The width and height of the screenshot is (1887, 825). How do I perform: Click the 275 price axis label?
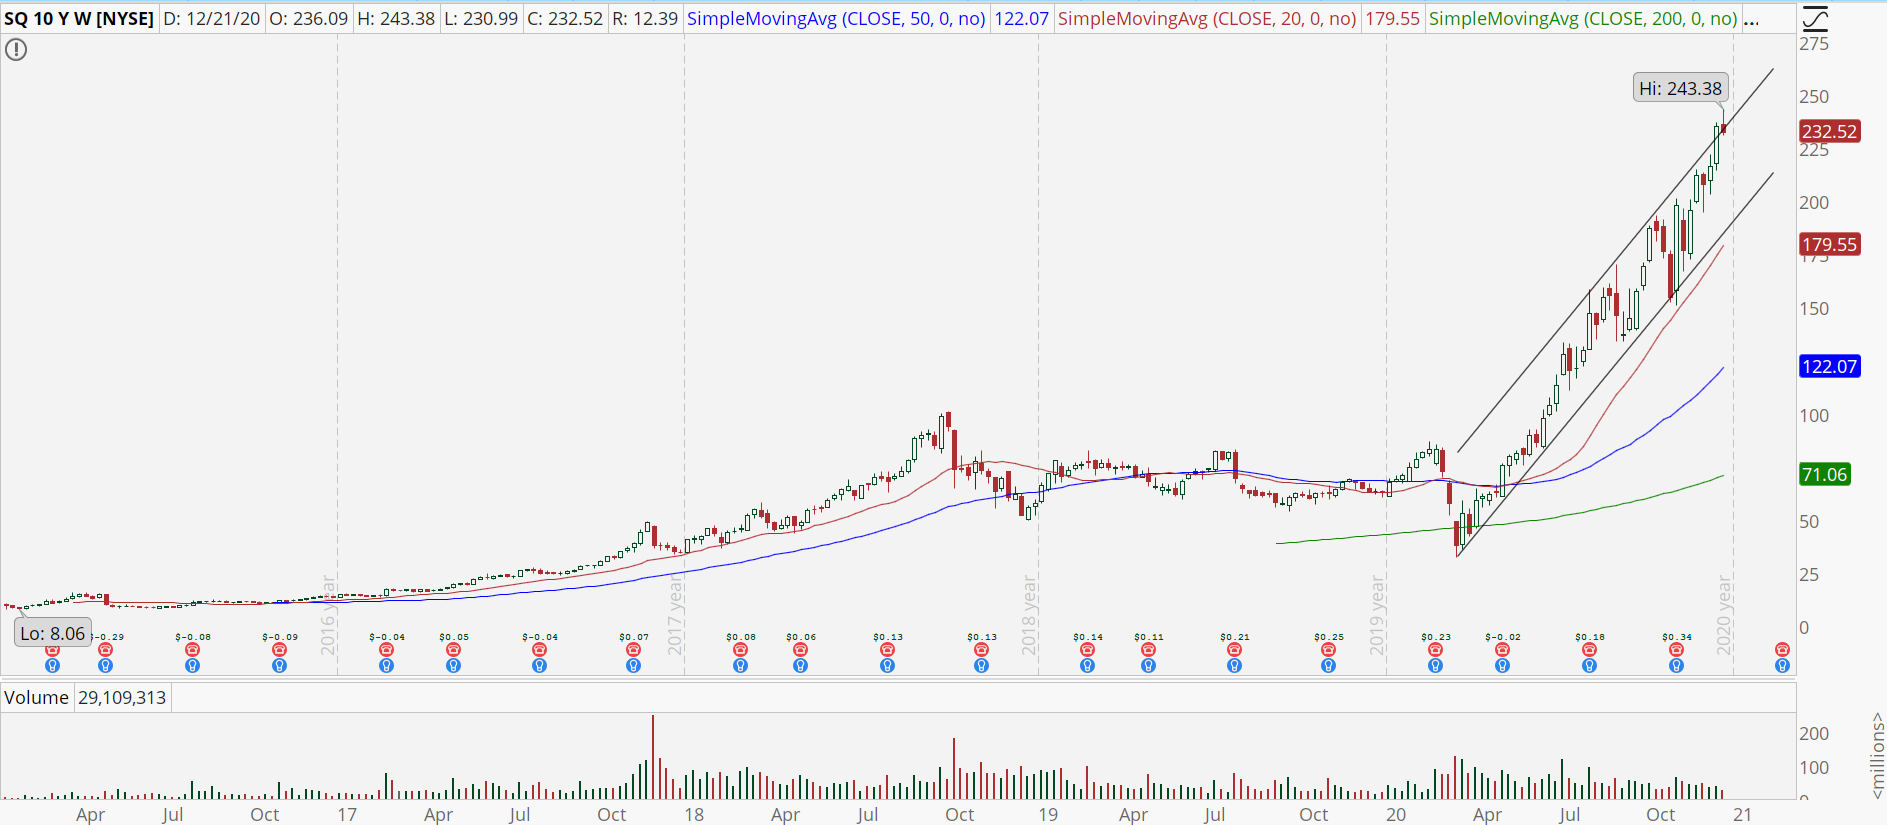[1814, 44]
